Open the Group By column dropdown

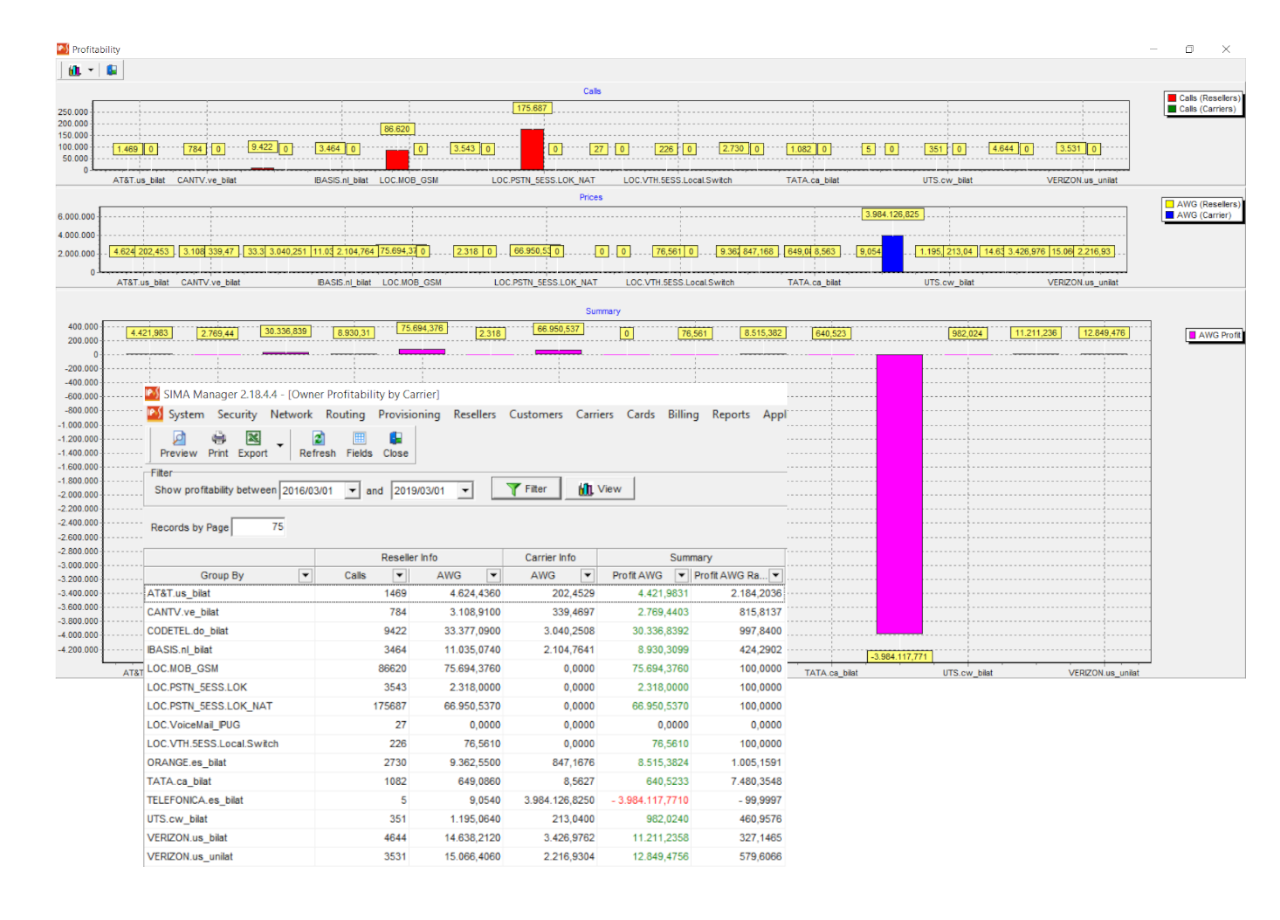tap(306, 575)
